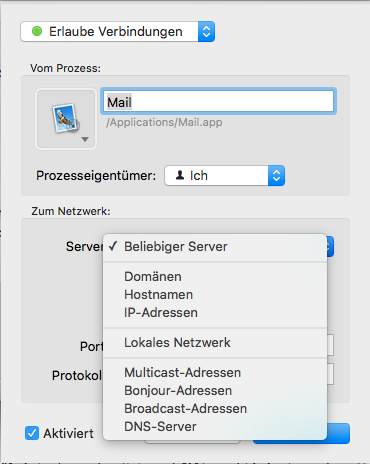This screenshot has height=464, width=370.
Task: Click the checkmark next to Beliebiger Server
Action: point(113,246)
